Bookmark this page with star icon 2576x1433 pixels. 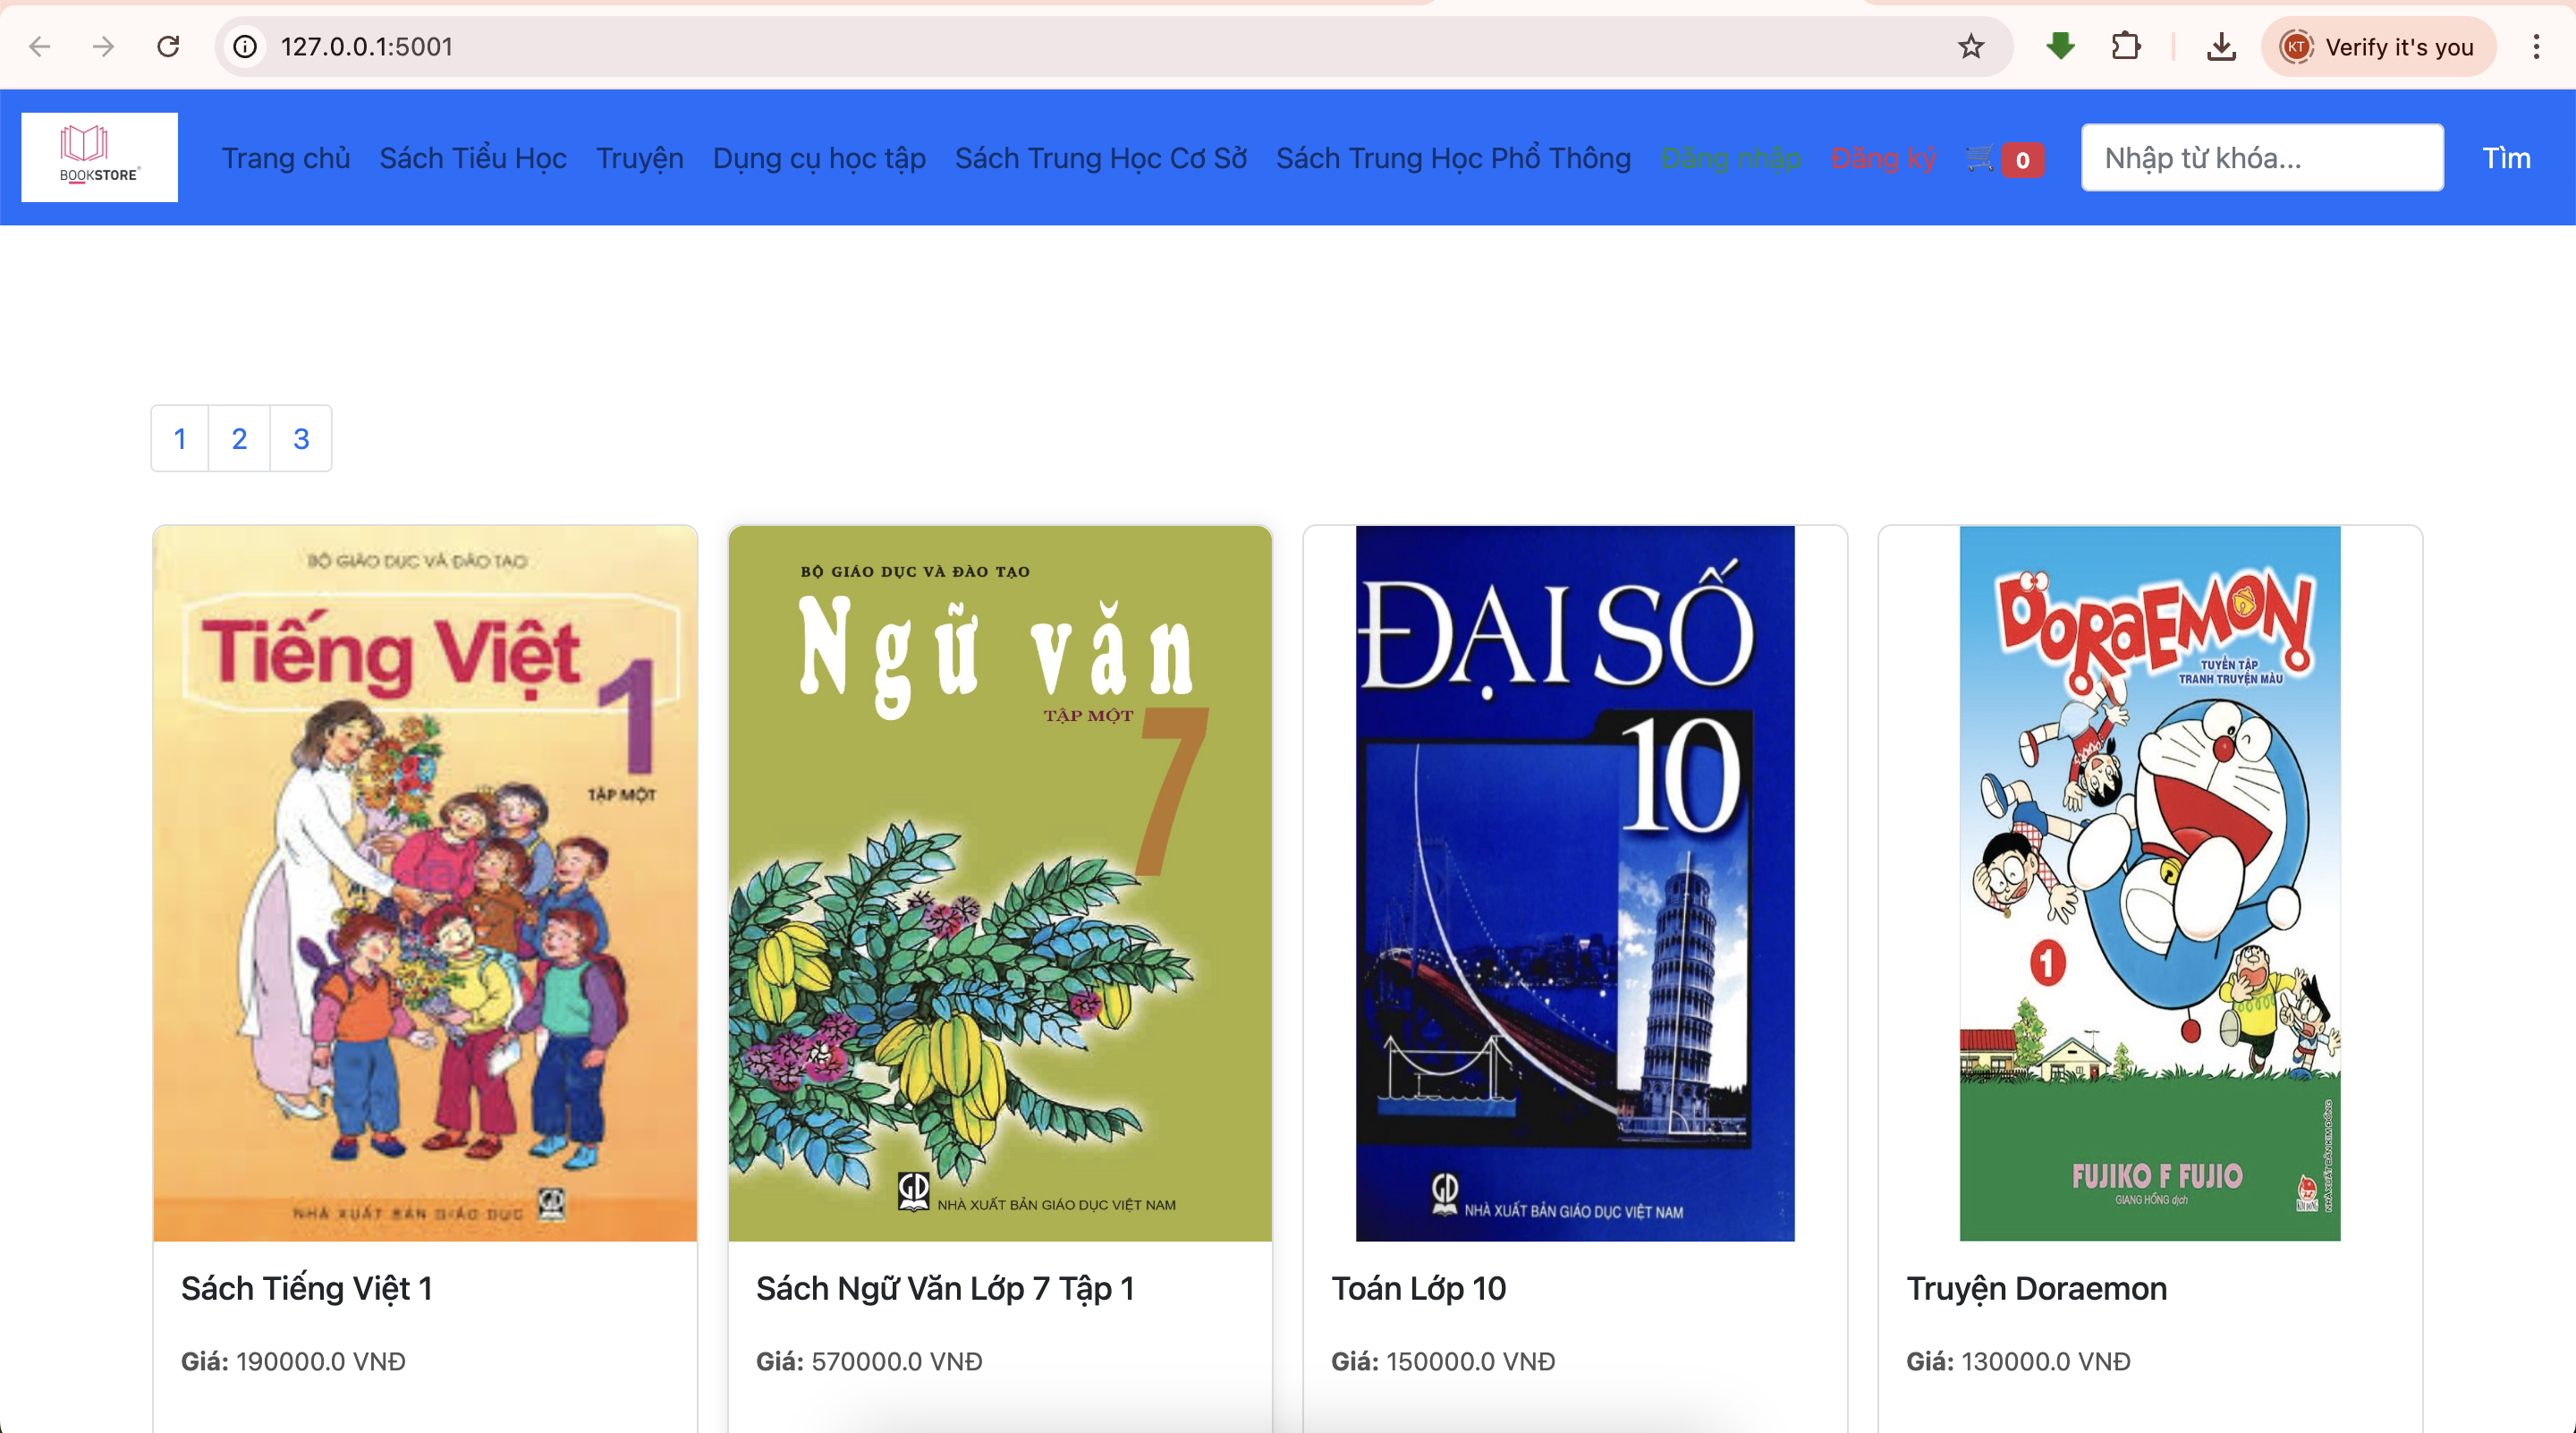click(x=1971, y=46)
